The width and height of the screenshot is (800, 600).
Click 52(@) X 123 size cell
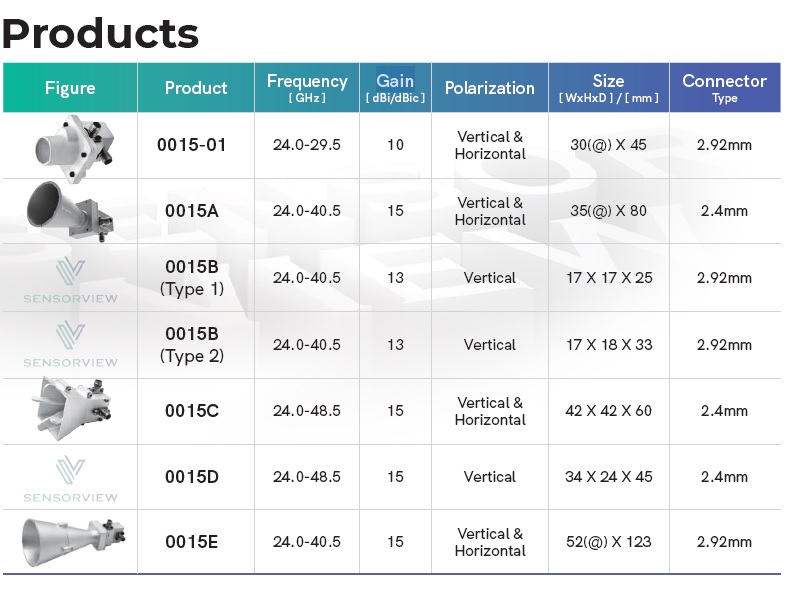tap(608, 542)
